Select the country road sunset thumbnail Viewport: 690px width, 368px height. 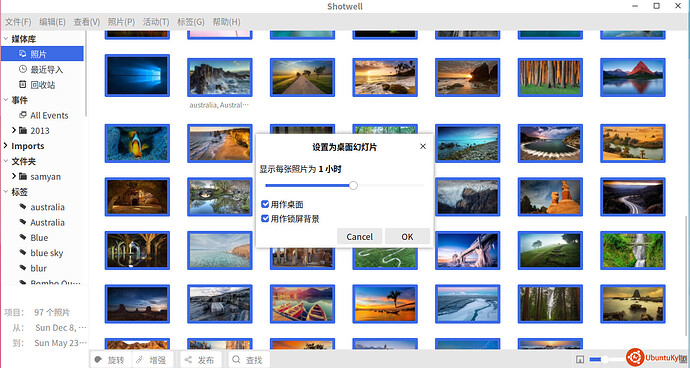point(302,77)
